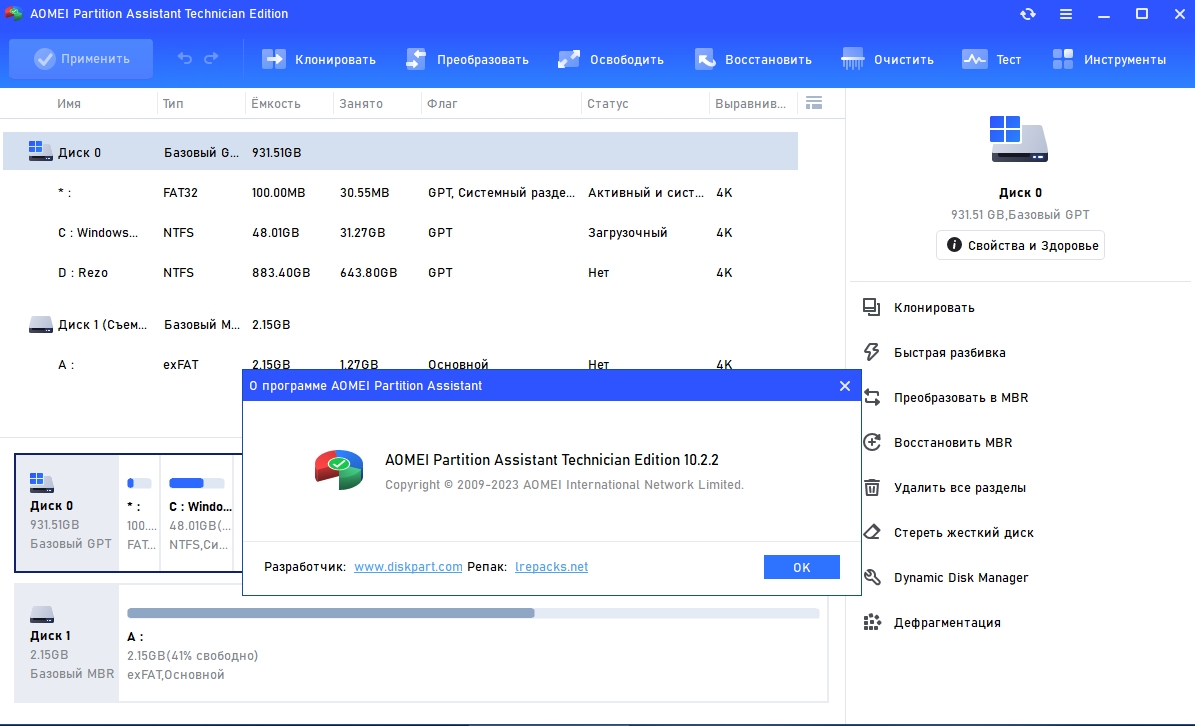Select Dynamic Disk Manager in sidebar

960,578
